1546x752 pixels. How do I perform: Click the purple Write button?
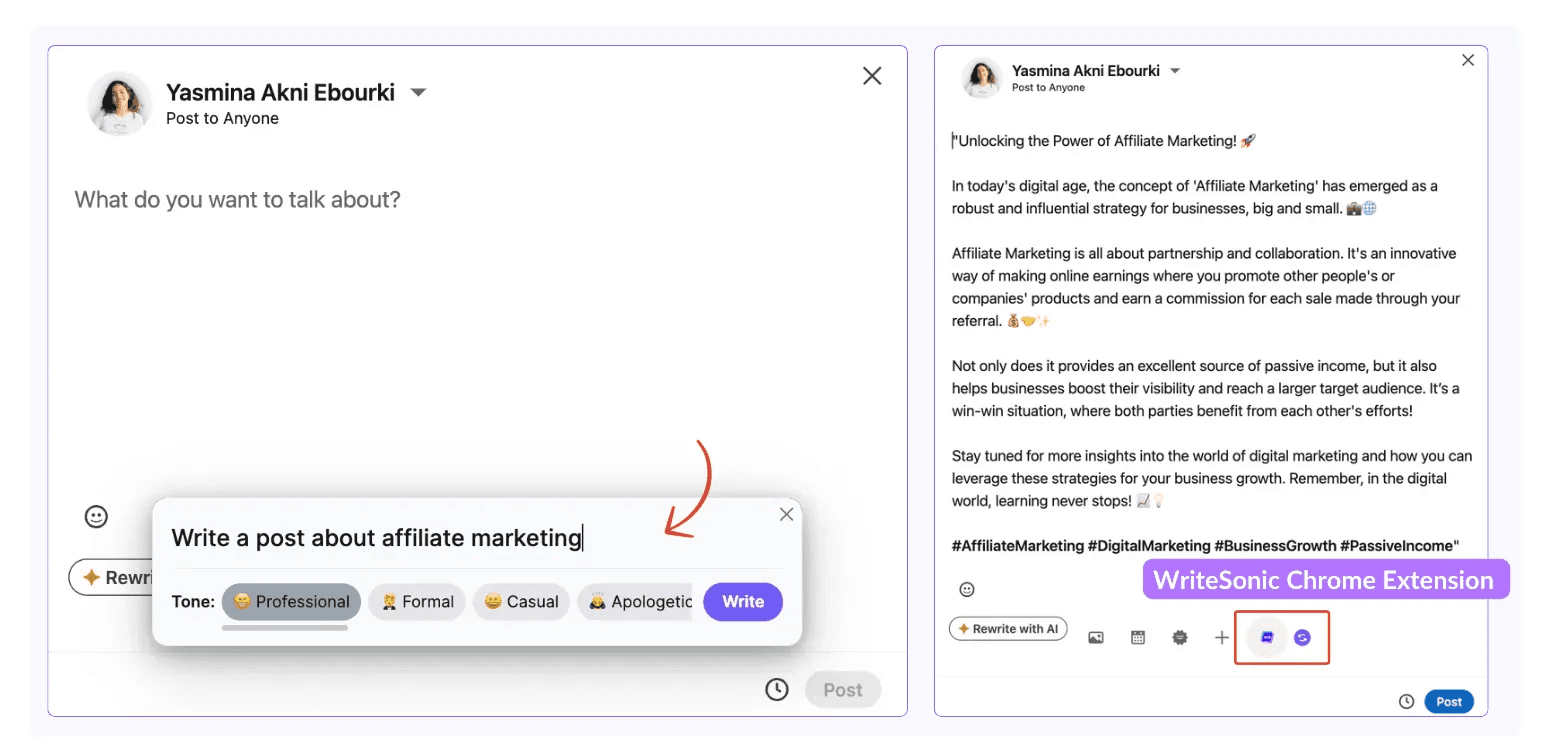point(743,602)
